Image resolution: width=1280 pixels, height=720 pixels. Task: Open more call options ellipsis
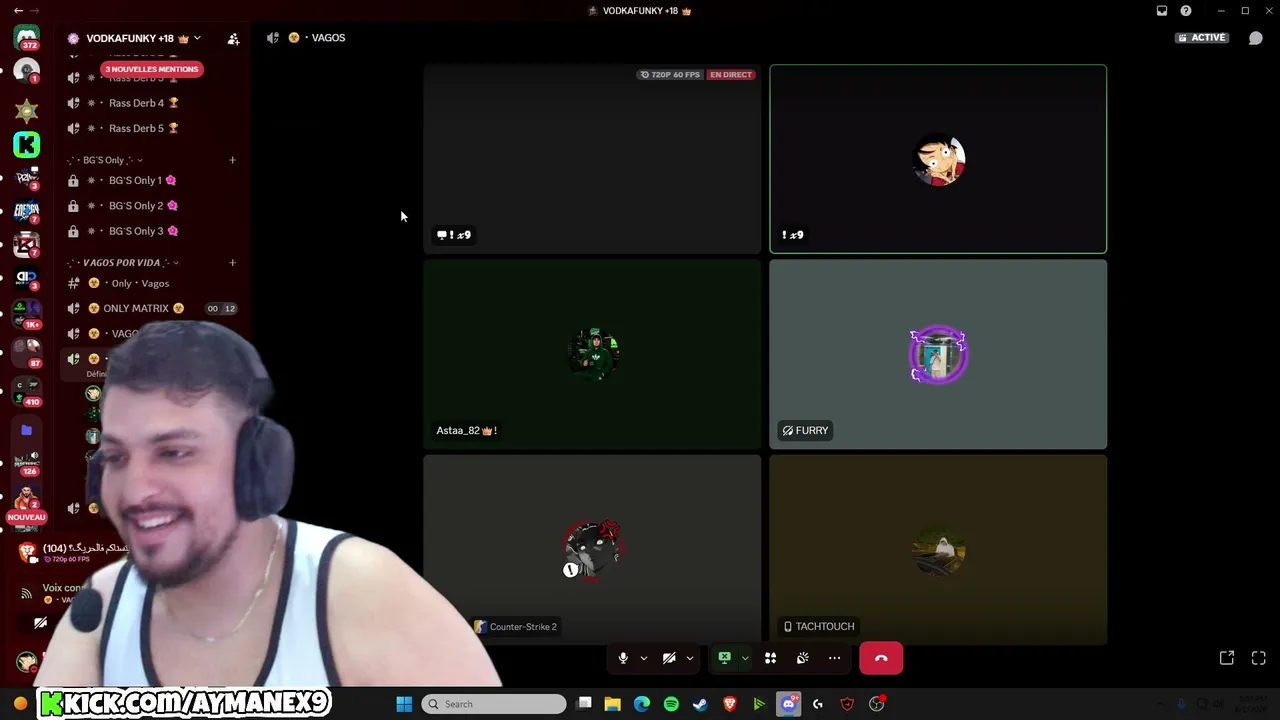pyautogui.click(x=834, y=658)
